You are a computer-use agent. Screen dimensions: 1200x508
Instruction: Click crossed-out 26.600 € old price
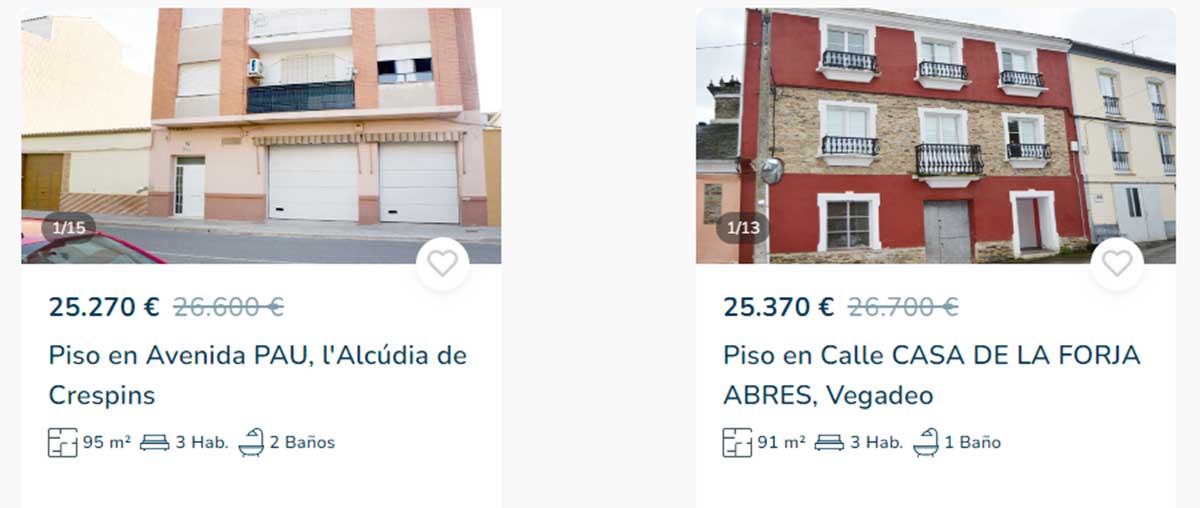point(228,307)
